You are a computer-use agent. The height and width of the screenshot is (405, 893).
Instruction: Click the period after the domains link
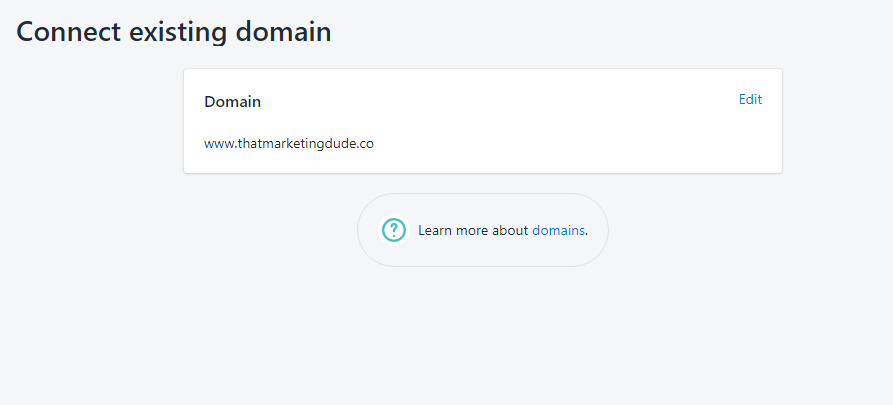[x=587, y=234]
